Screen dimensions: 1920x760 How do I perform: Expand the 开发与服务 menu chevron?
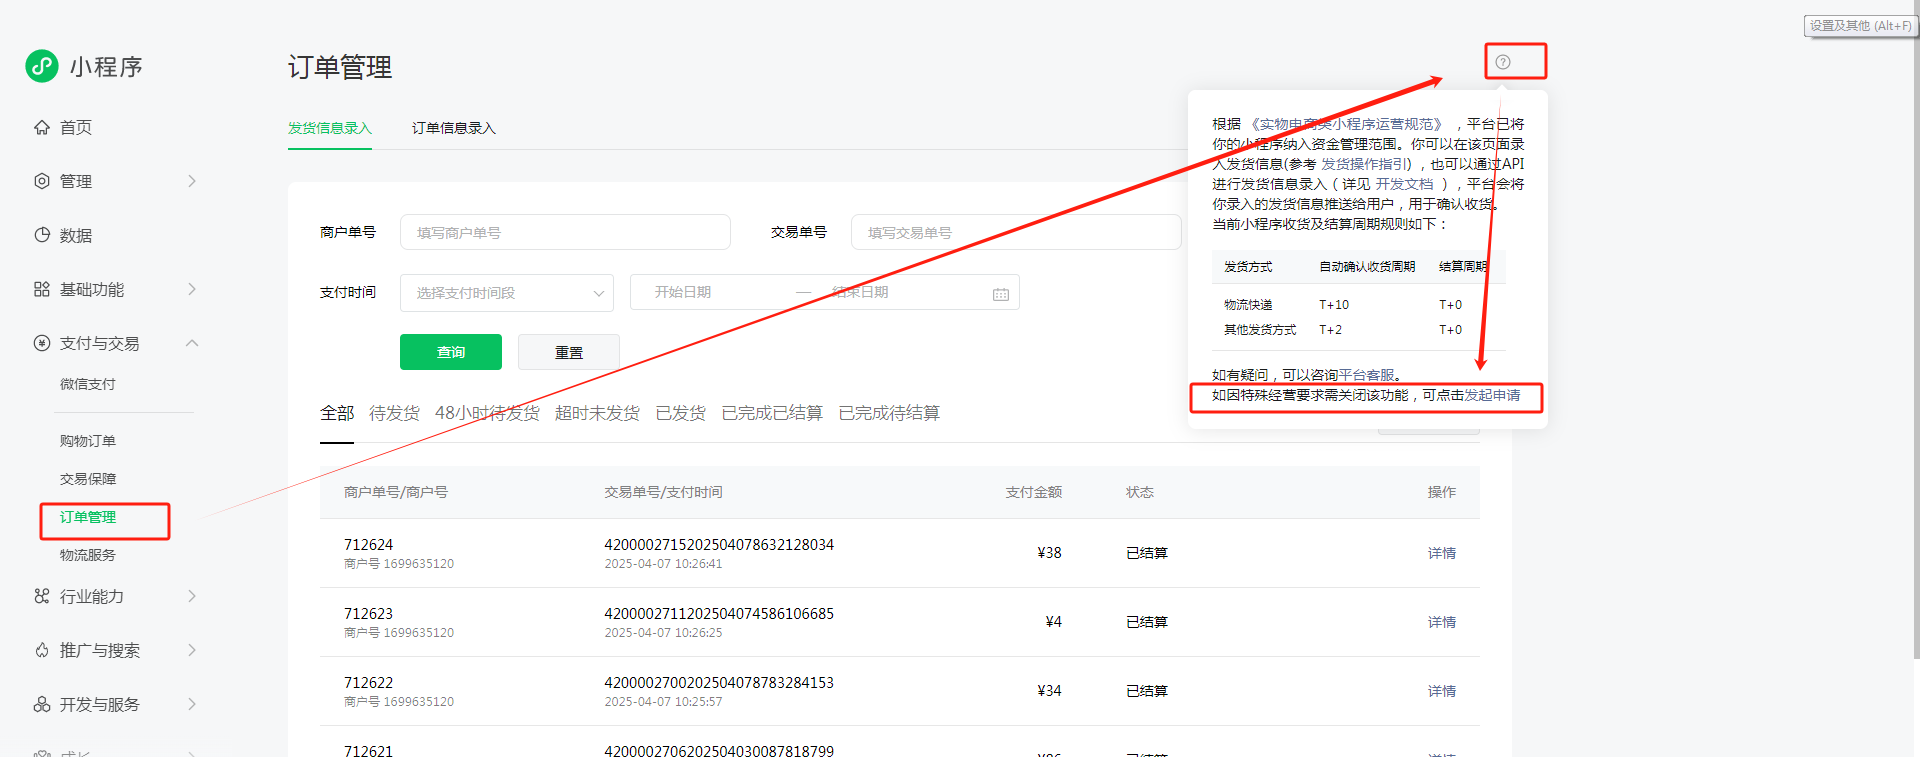tap(192, 704)
